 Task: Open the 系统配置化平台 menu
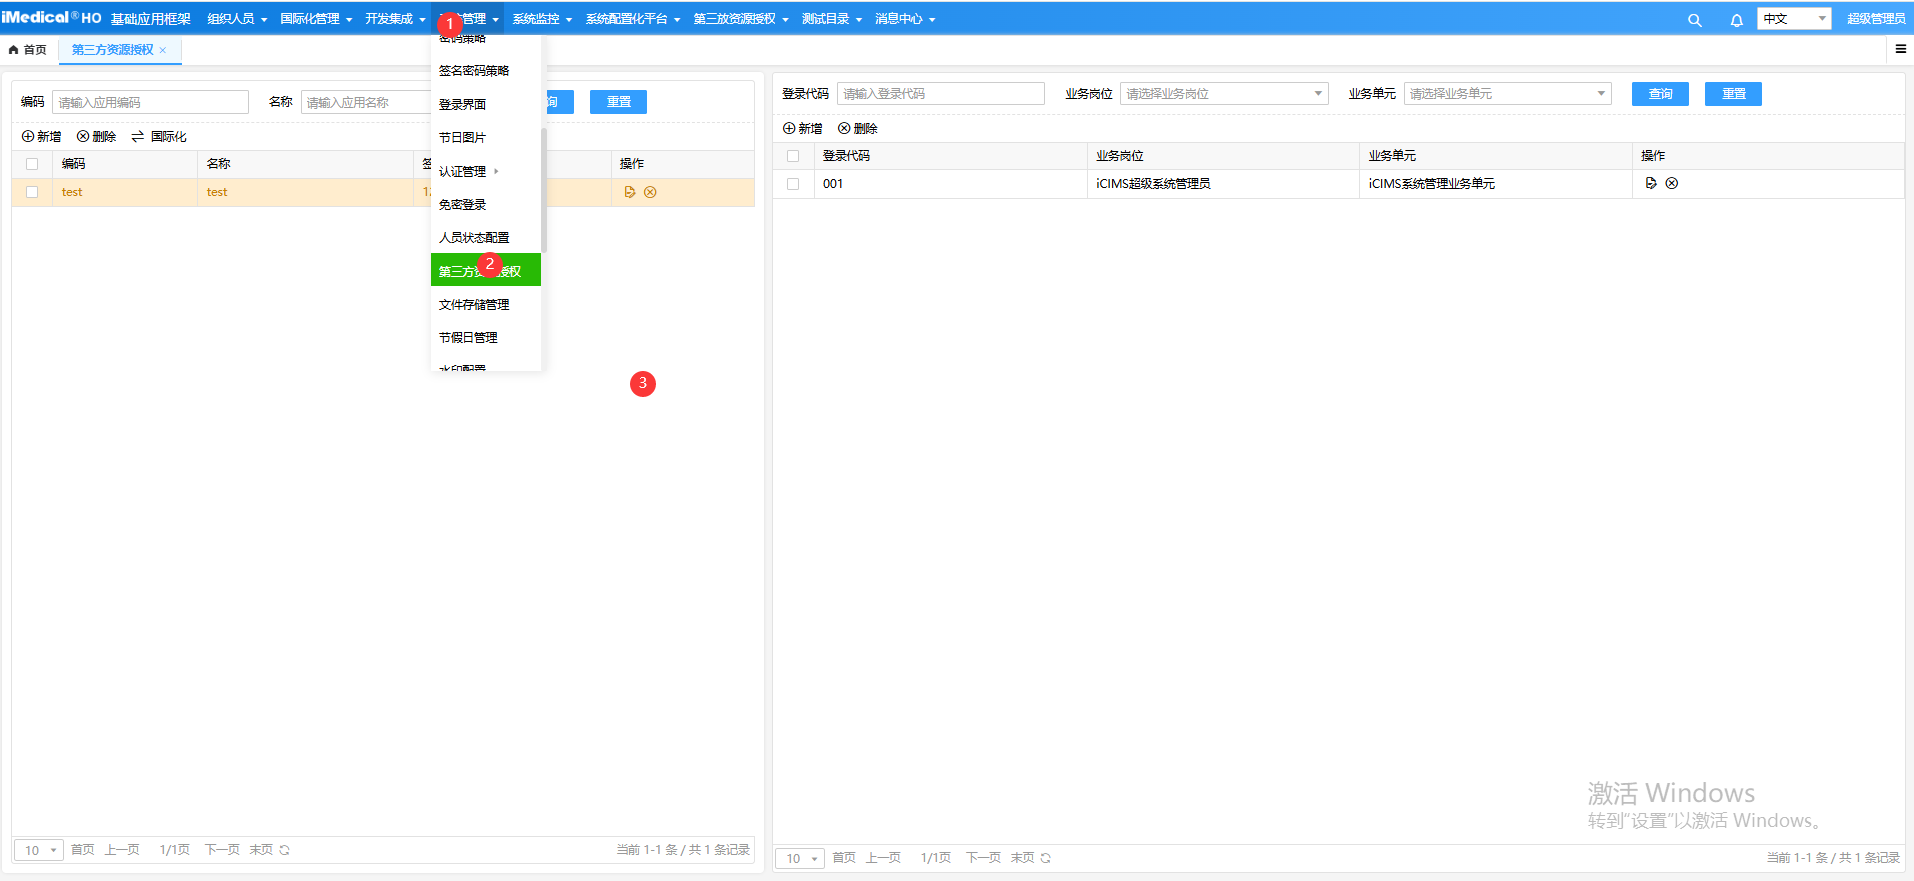pyautogui.click(x=633, y=19)
